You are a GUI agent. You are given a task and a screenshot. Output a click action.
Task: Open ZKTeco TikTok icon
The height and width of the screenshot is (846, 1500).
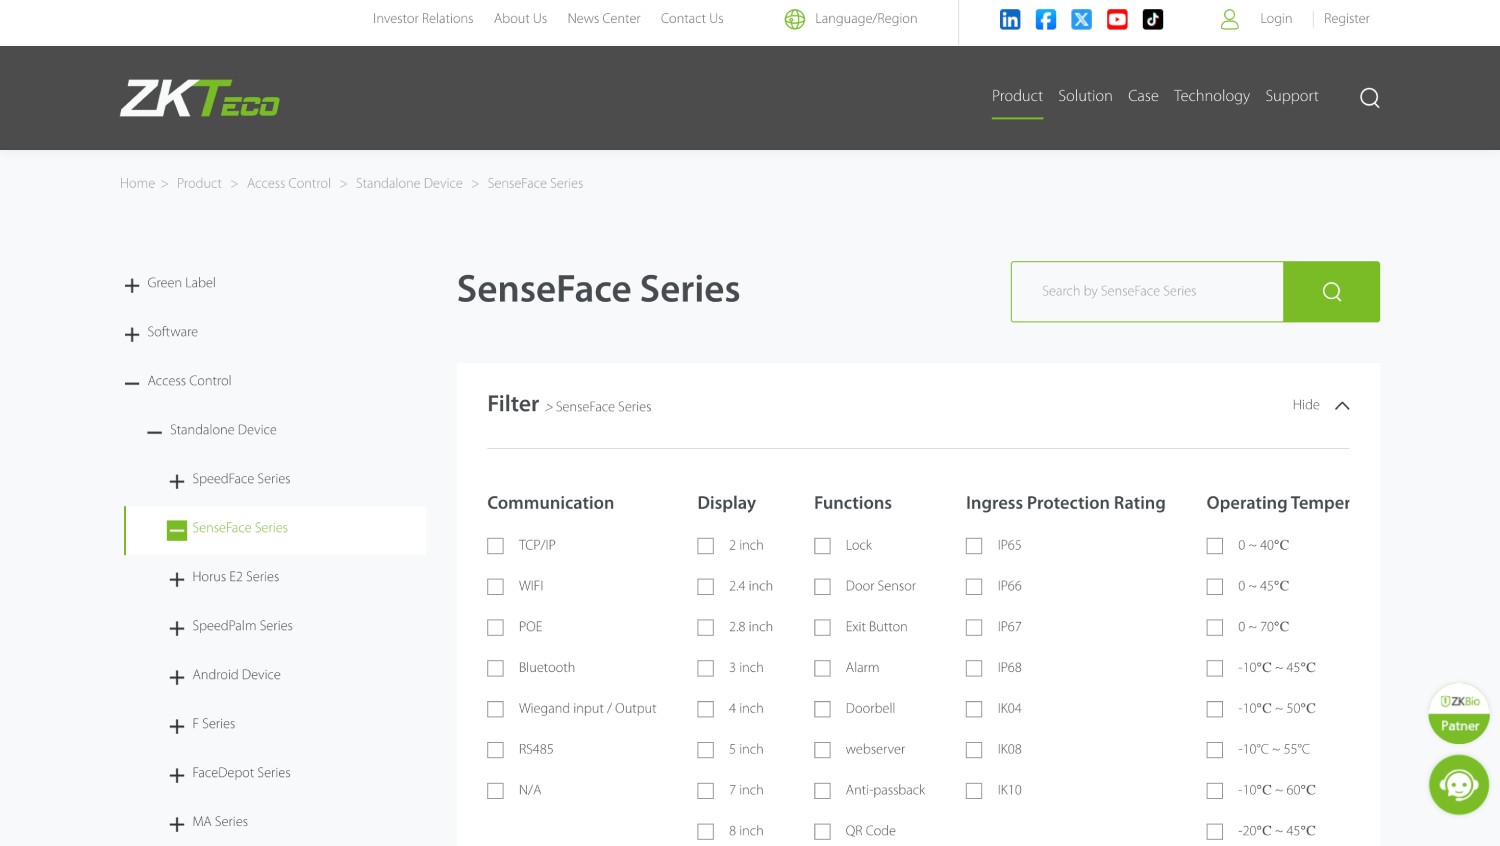coord(1153,19)
